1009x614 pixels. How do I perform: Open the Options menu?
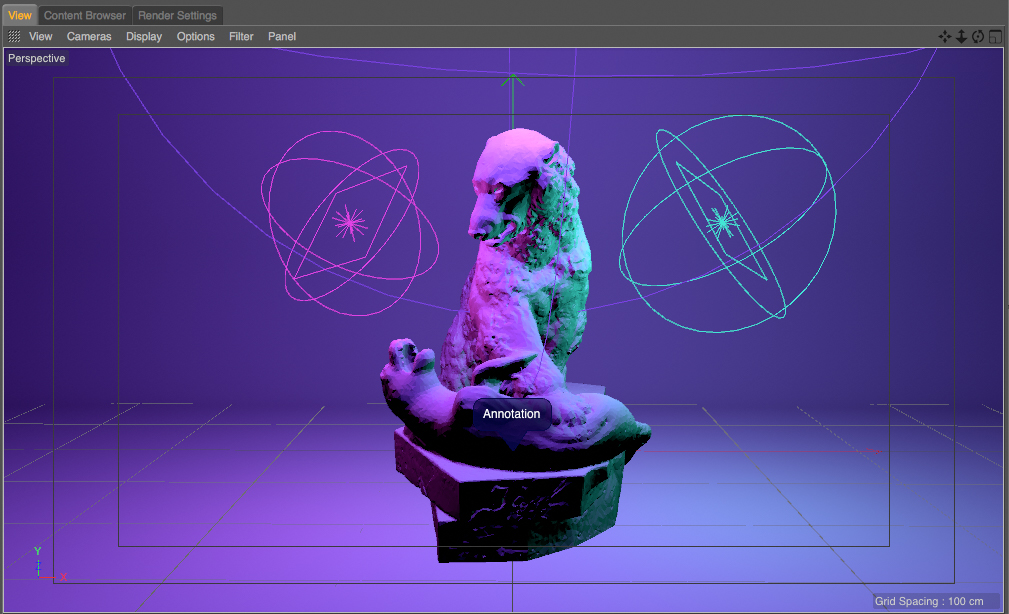point(196,36)
